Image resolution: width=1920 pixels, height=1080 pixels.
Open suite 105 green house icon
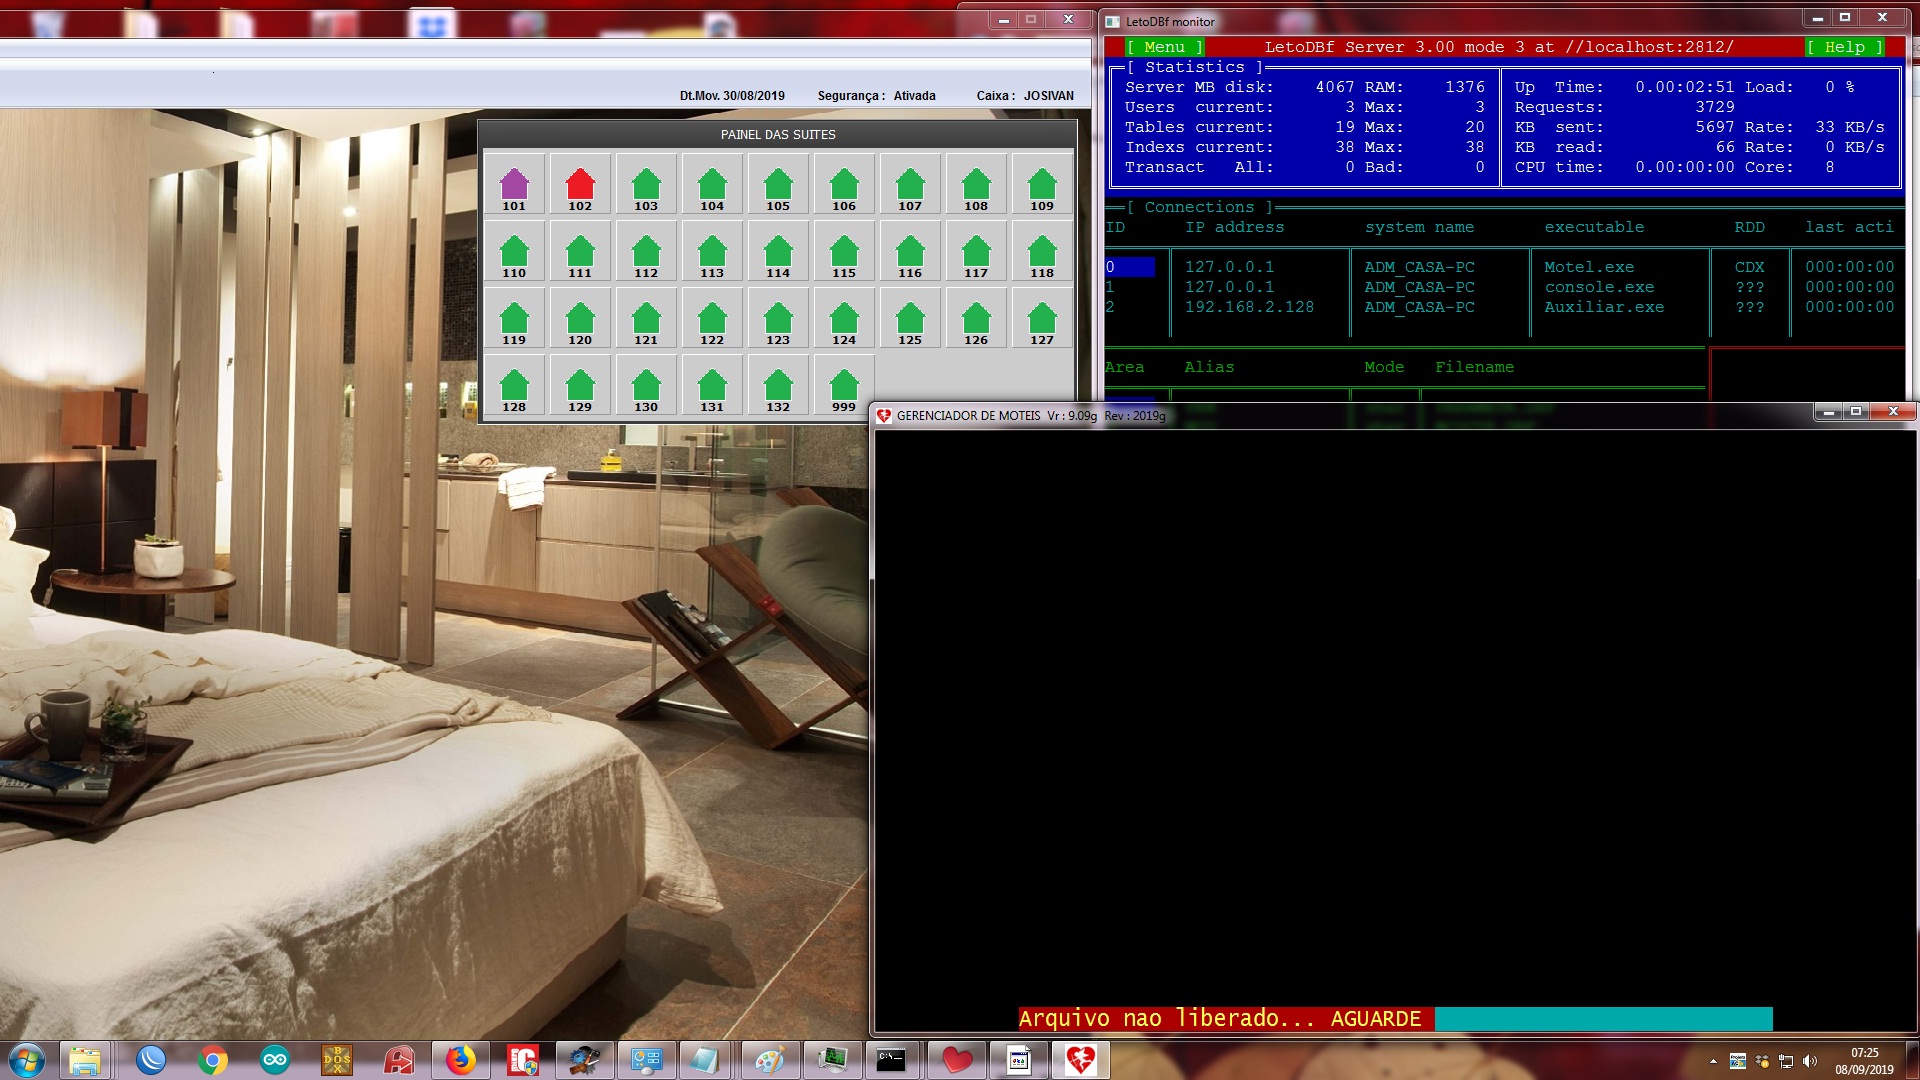[x=778, y=185]
